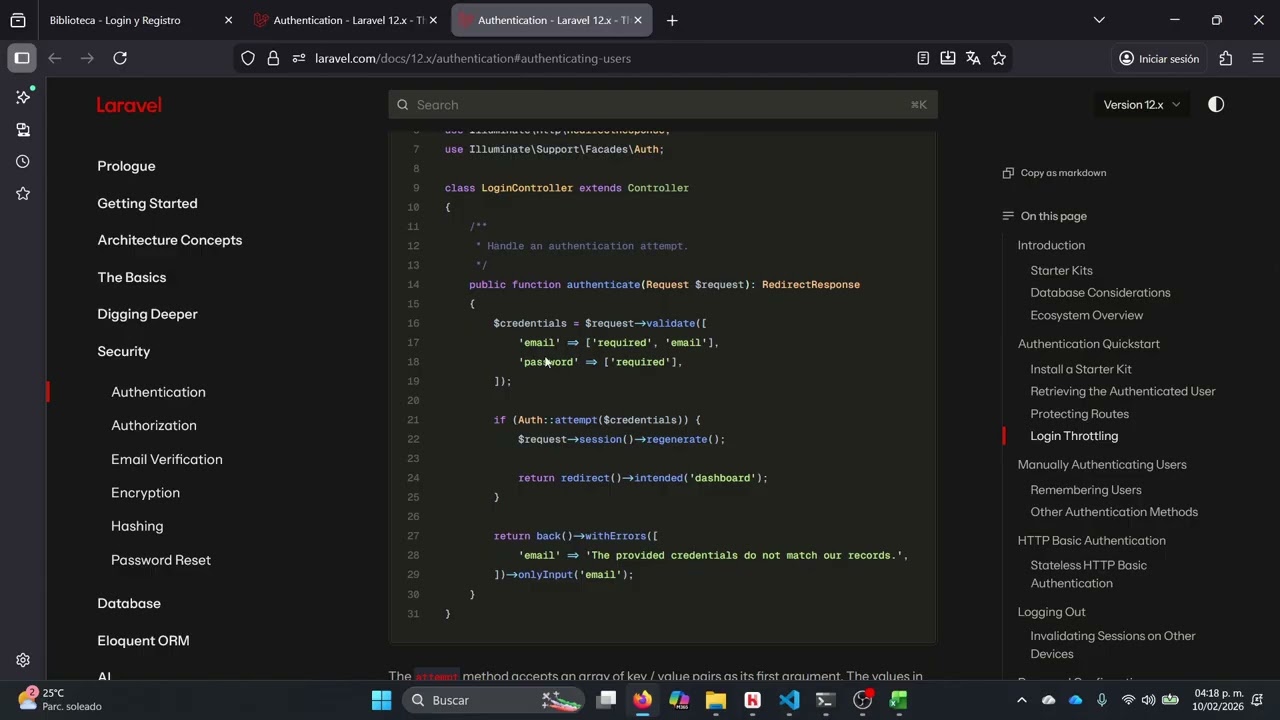Translate this page icon
The width and height of the screenshot is (1280, 720).
[x=973, y=58]
